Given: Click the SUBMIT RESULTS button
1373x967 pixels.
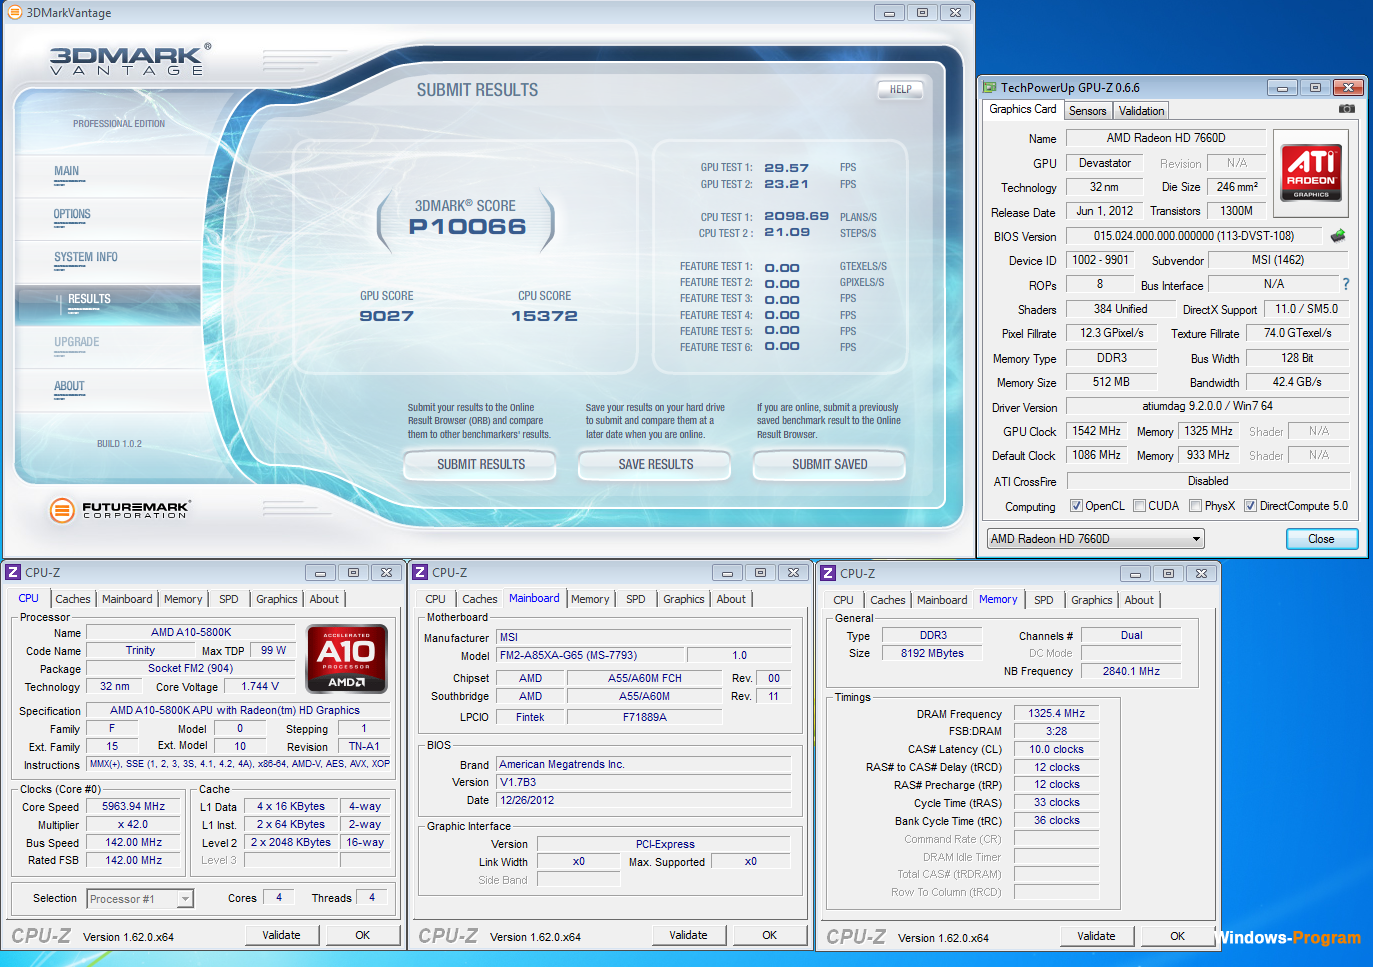Looking at the screenshot, I should click(480, 465).
